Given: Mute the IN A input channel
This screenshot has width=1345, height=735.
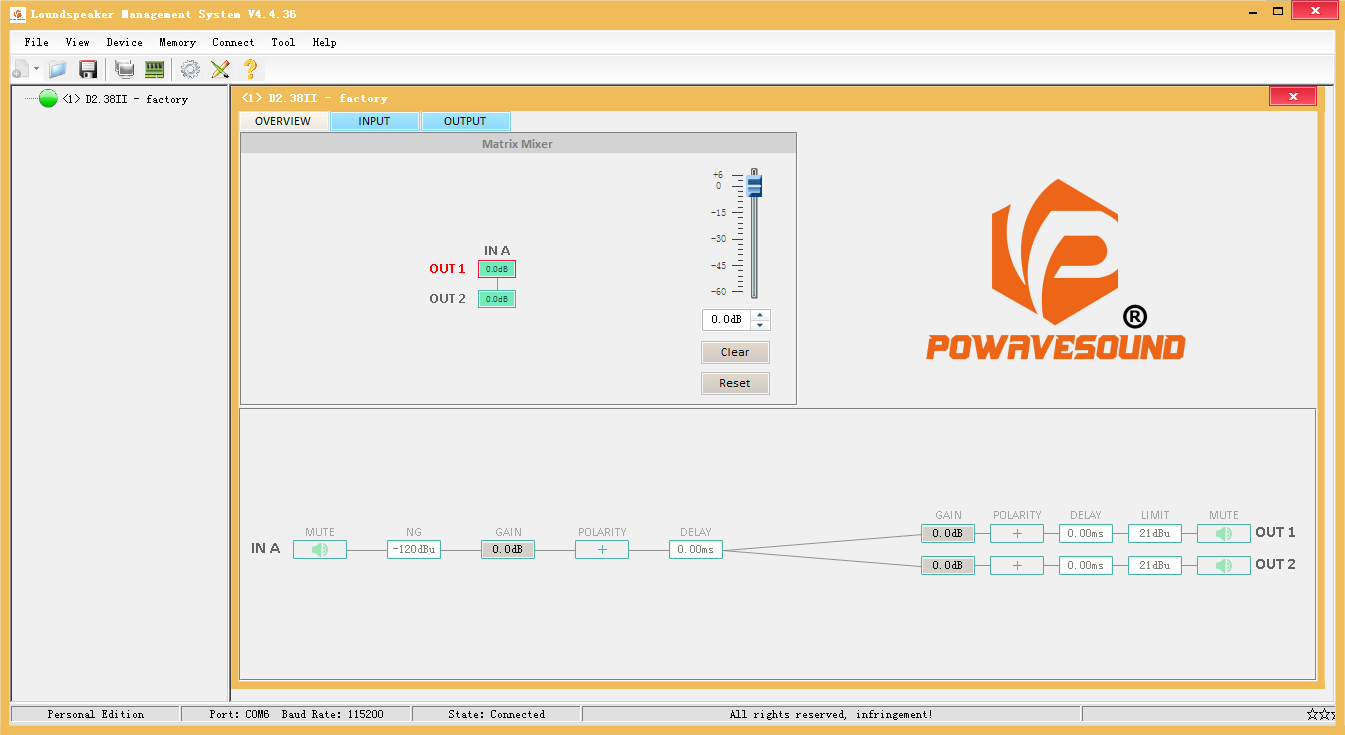Looking at the screenshot, I should (x=320, y=549).
